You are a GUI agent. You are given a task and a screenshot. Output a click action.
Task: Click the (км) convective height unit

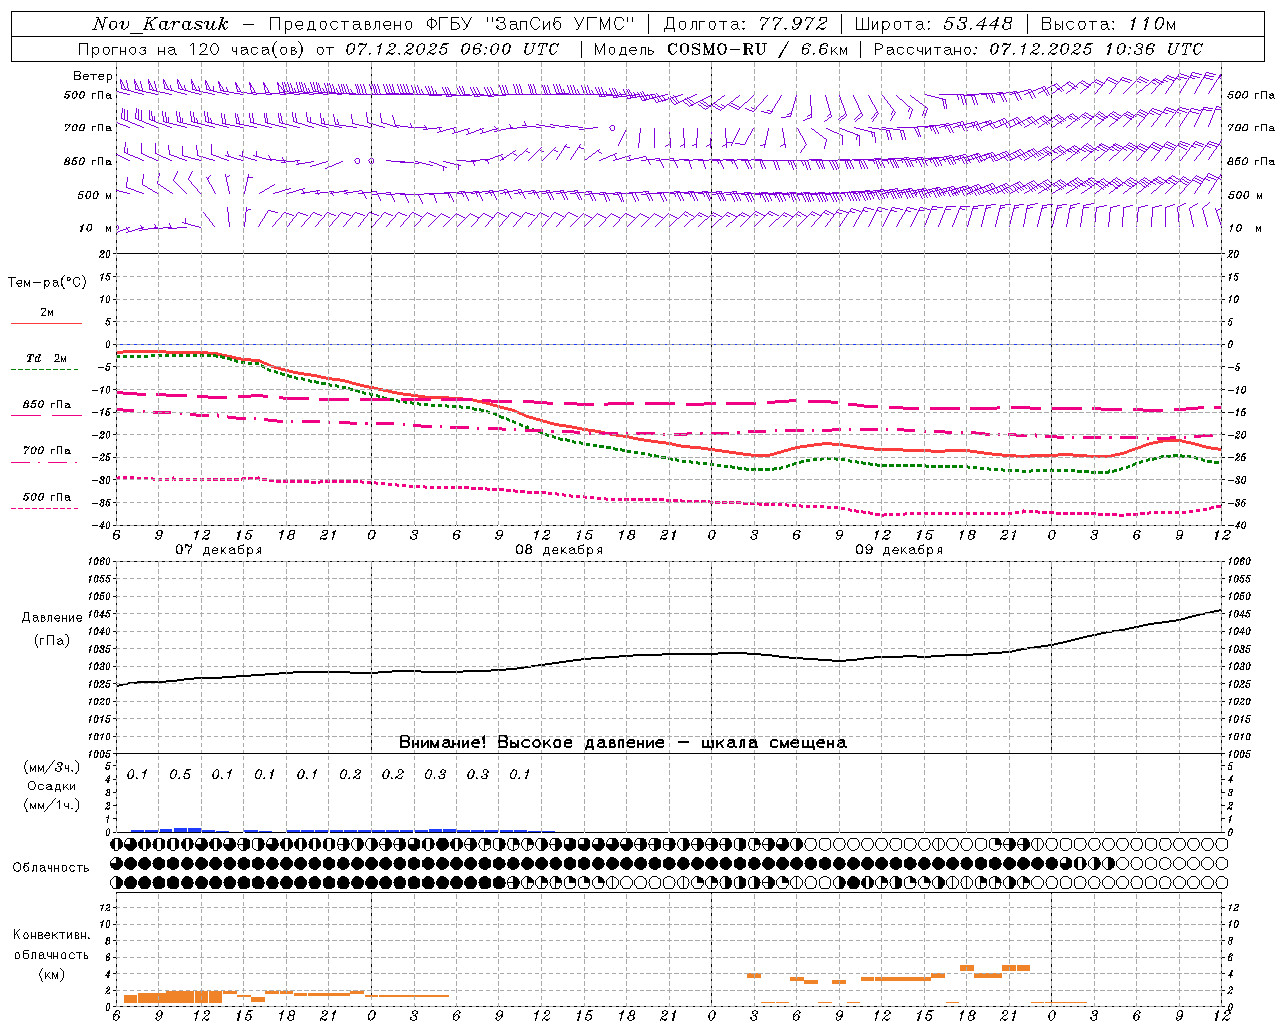(51, 974)
